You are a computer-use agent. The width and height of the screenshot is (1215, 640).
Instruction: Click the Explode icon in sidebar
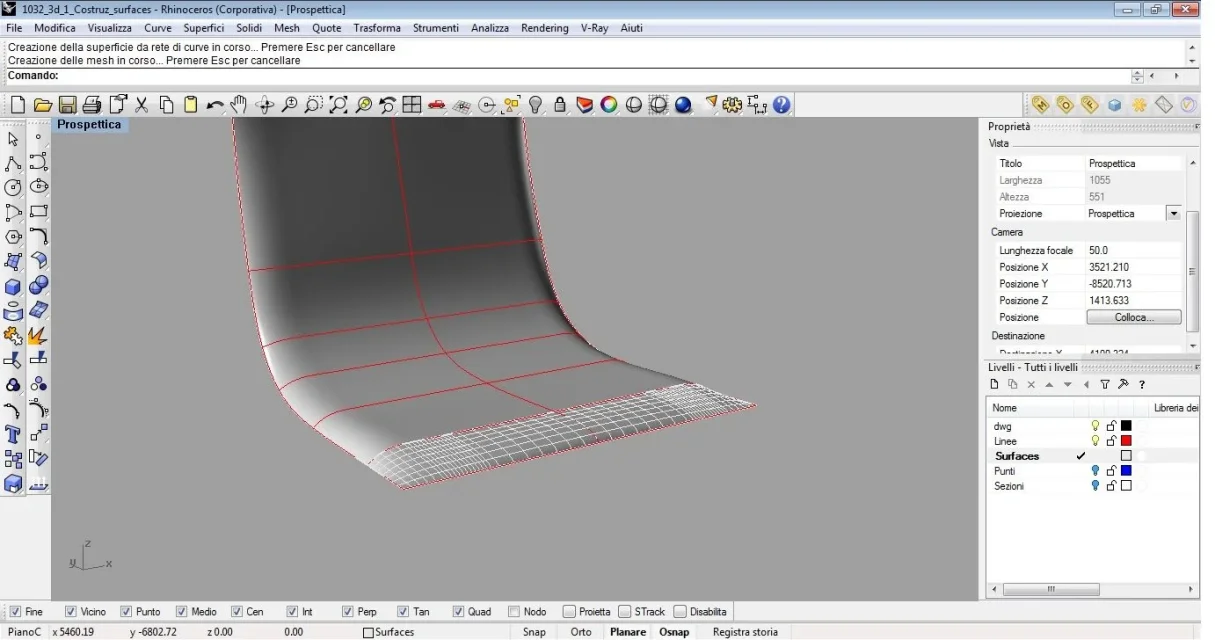click(39, 335)
